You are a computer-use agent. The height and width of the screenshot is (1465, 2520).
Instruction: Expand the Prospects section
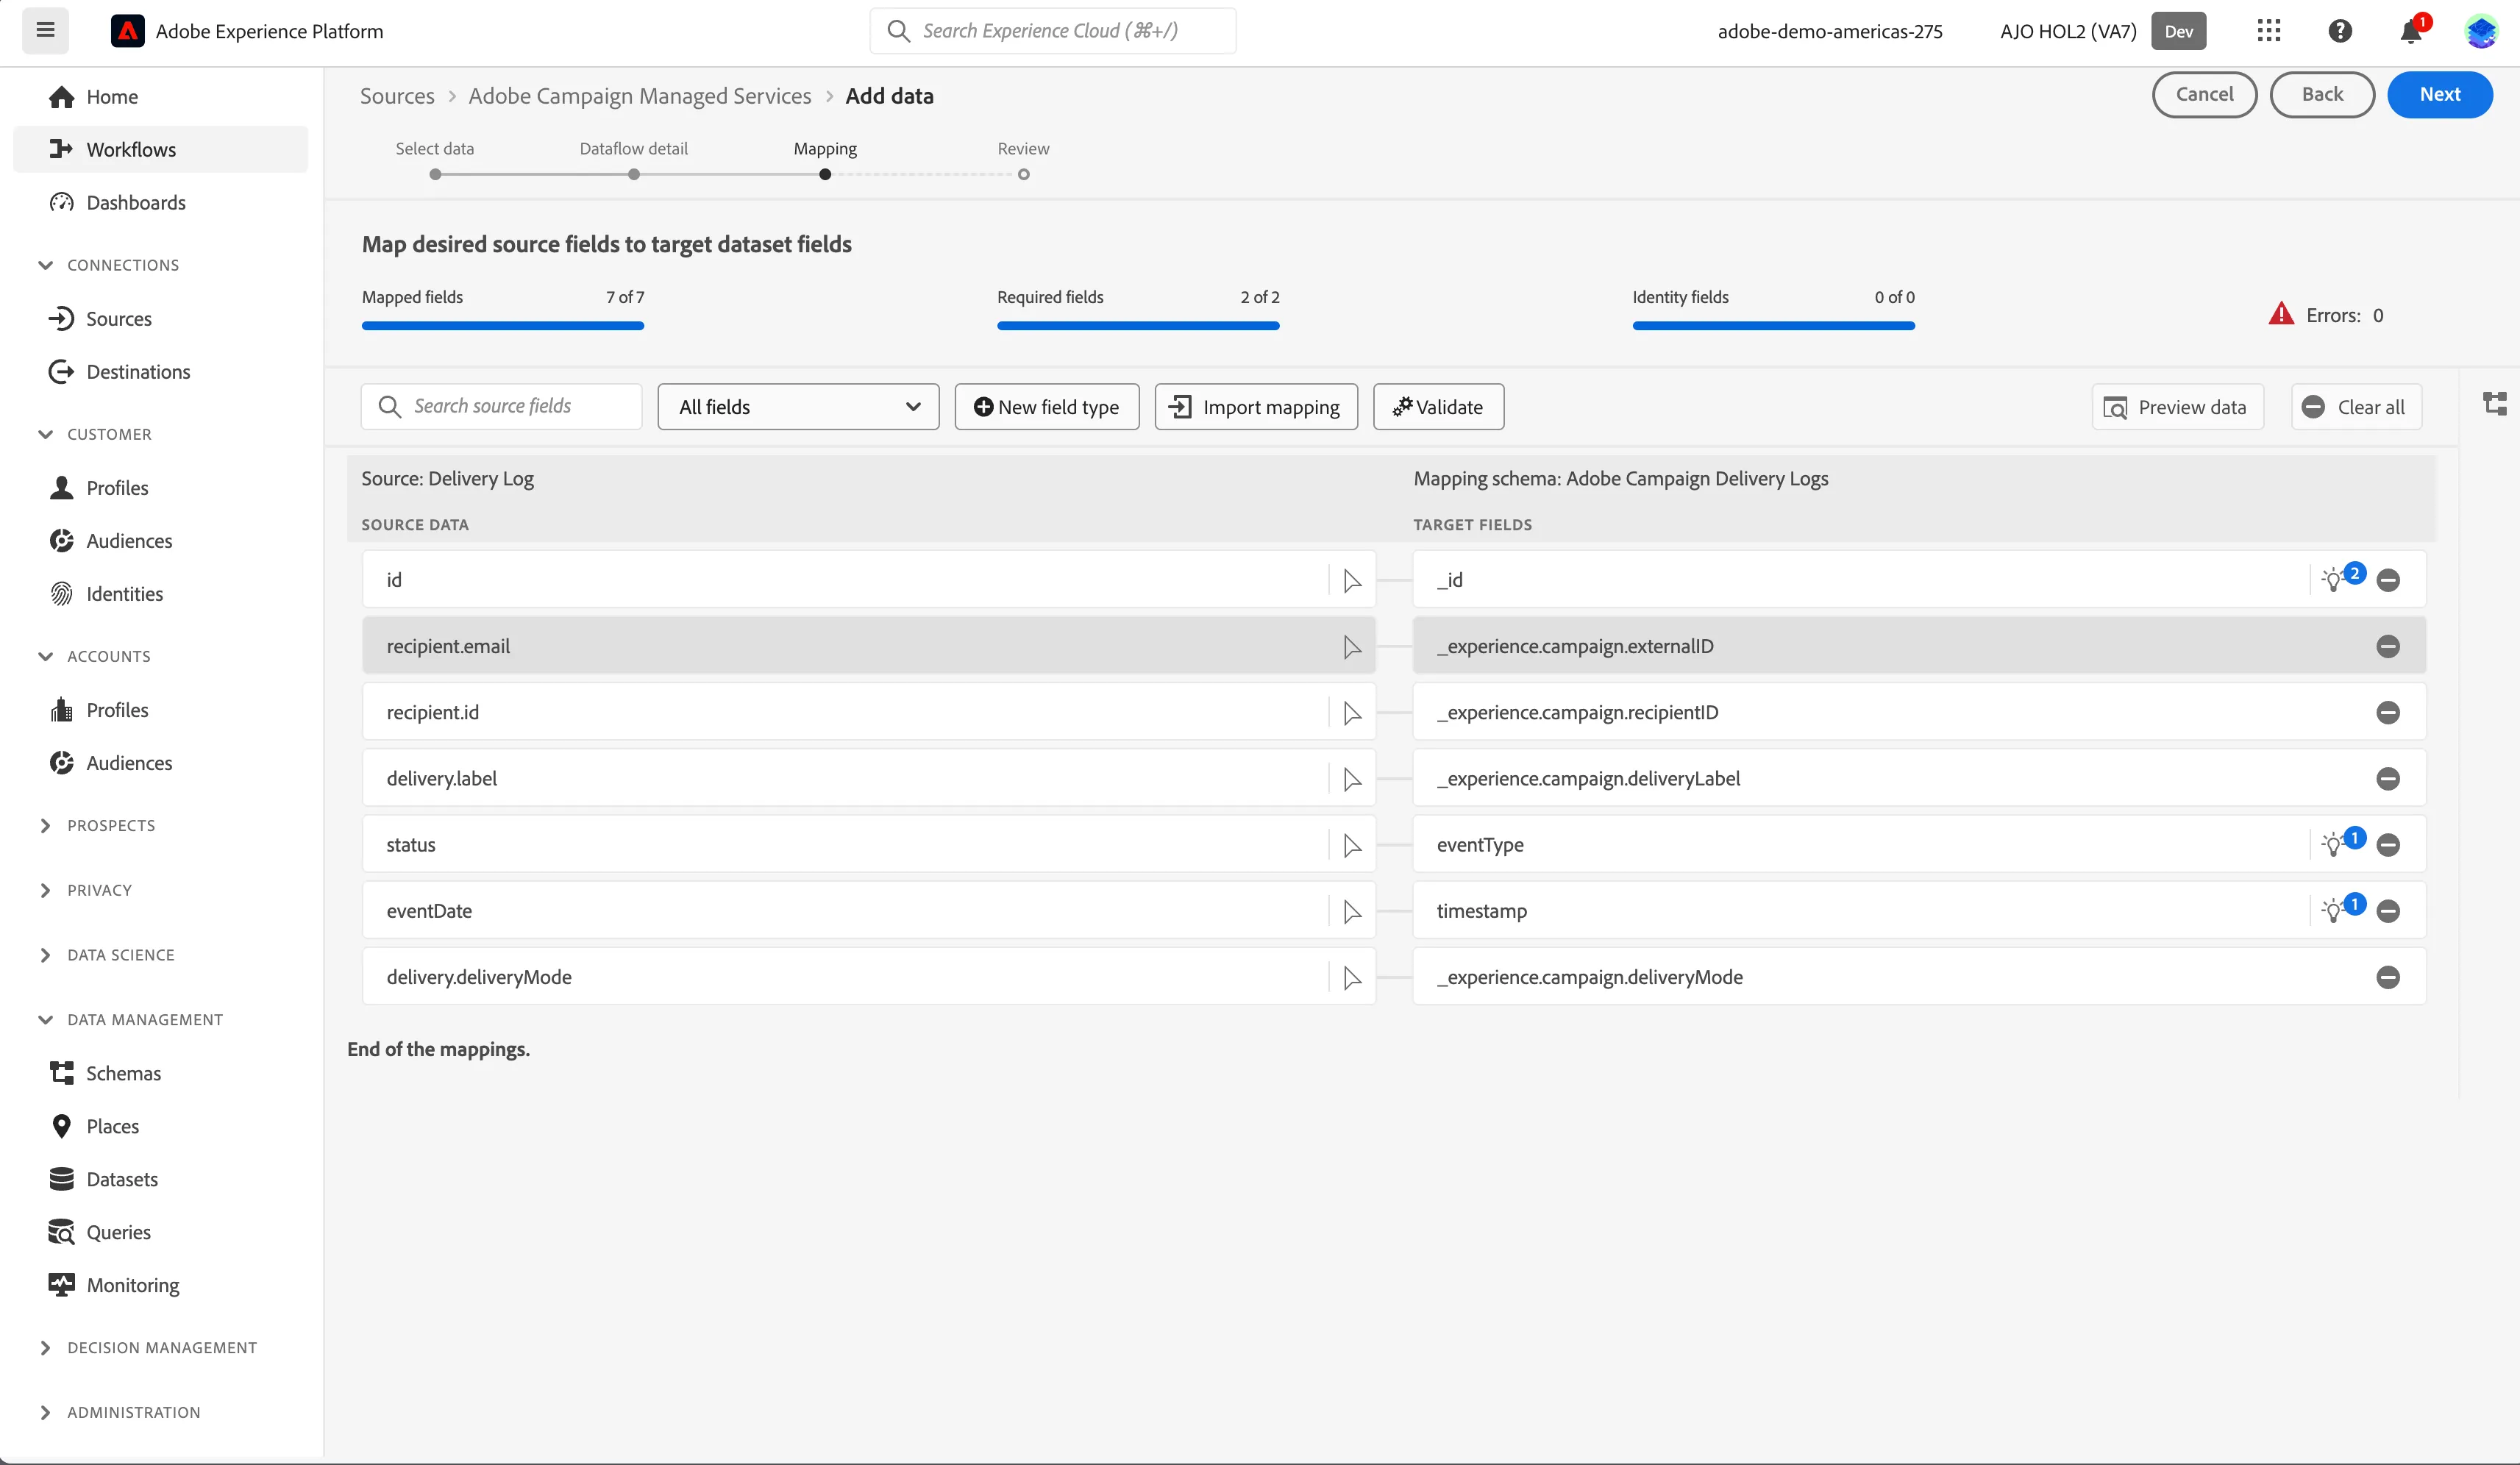coord(45,825)
